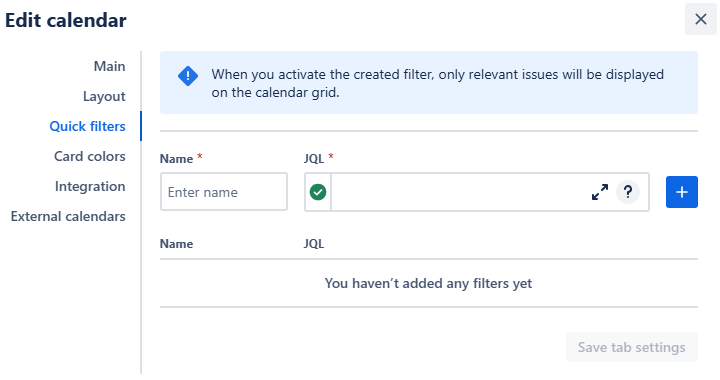Open the Integration tab
Image resolution: width=720 pixels, height=380 pixels.
pyautogui.click(x=90, y=186)
